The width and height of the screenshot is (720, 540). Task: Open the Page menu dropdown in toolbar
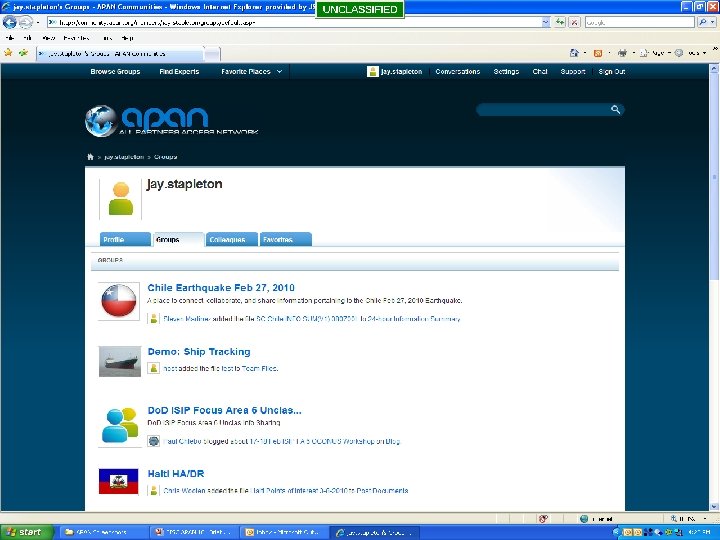click(654, 53)
